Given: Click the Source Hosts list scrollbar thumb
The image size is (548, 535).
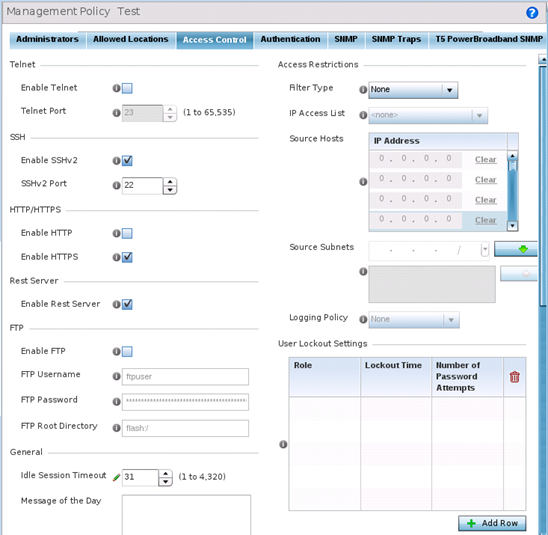Looking at the screenshot, I should [x=512, y=166].
